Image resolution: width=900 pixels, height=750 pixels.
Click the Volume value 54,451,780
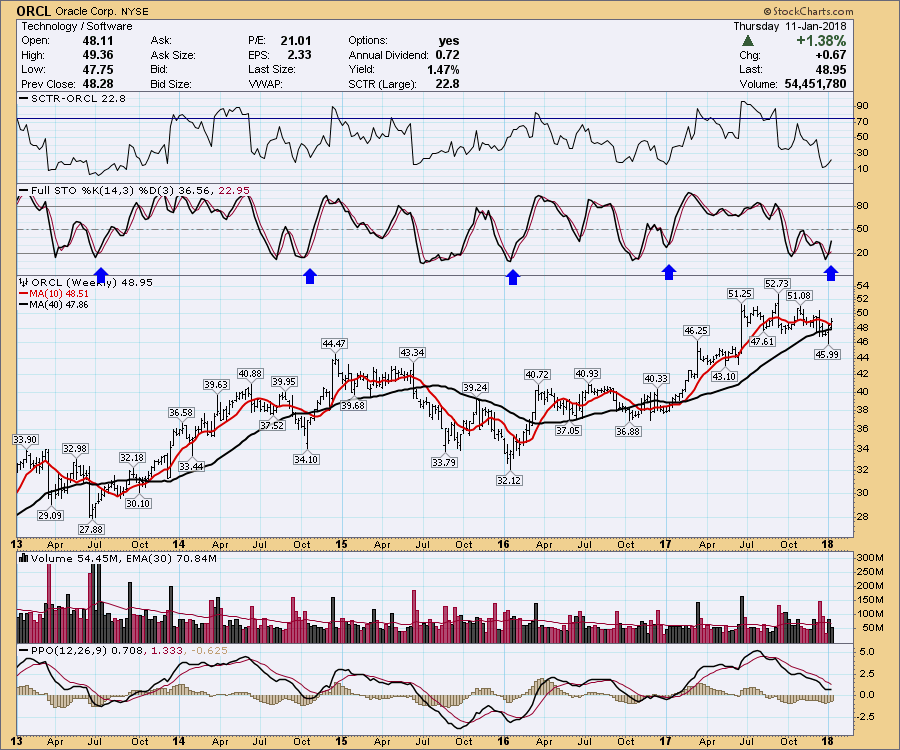815,84
